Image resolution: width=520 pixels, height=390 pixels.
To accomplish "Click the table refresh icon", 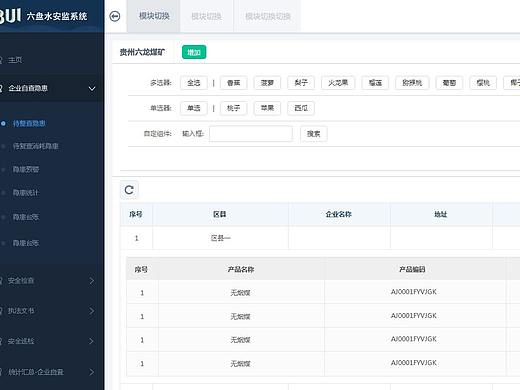I will point(129,190).
